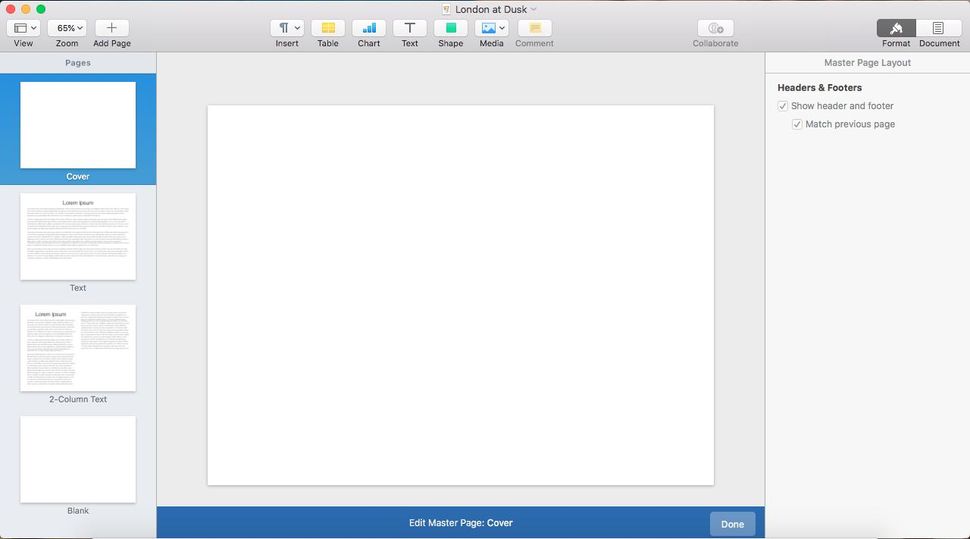Insert a Chart from the toolbar
This screenshot has height=539, width=970.
[x=369, y=28]
